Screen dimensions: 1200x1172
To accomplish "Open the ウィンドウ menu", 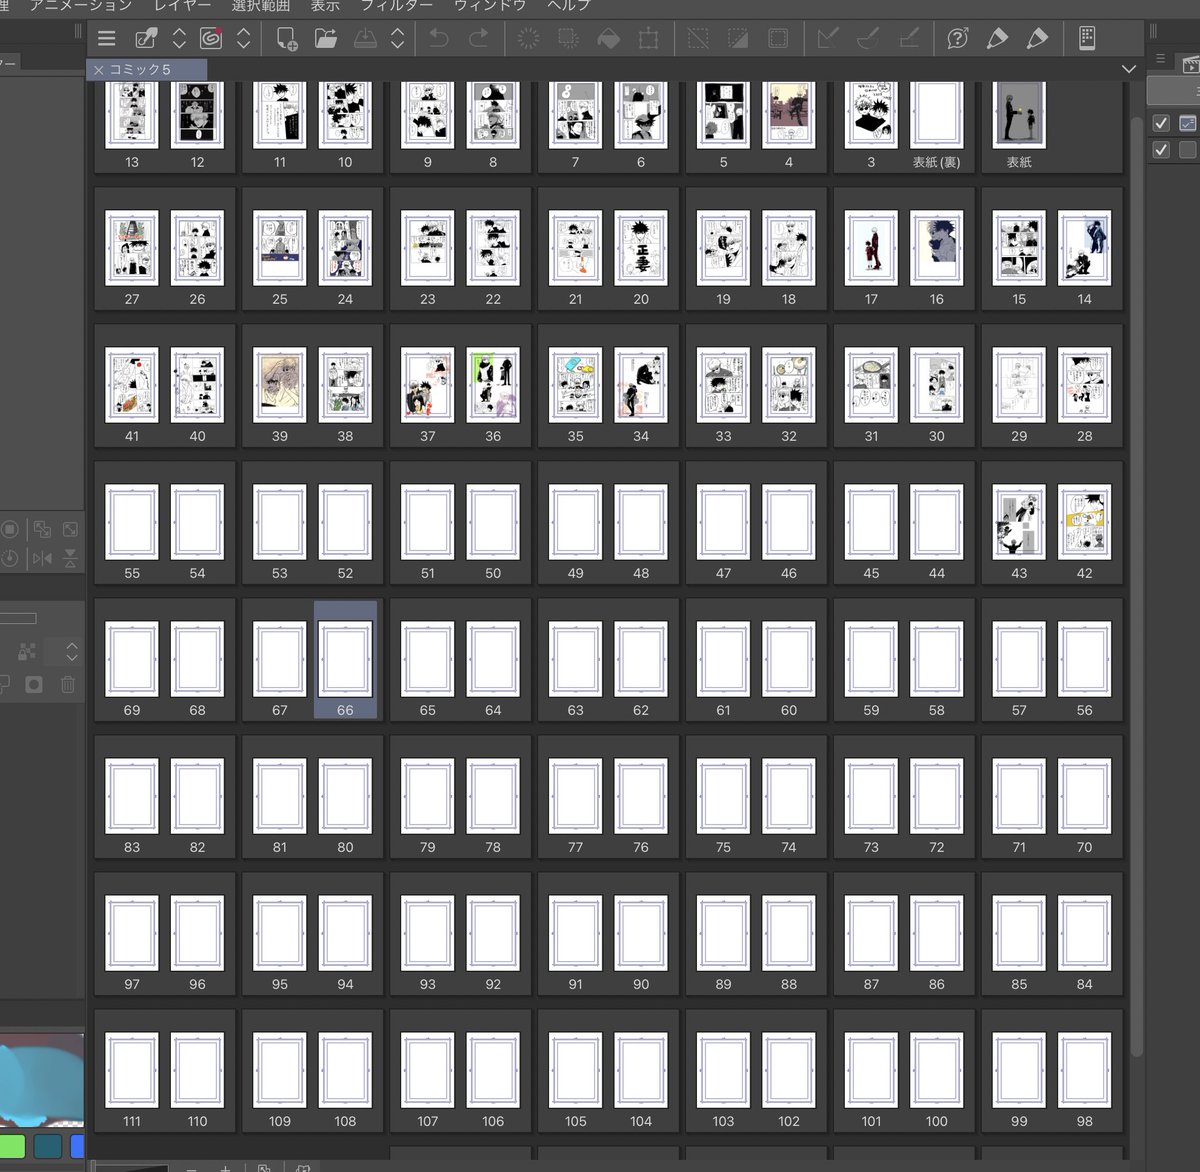I will coord(490,5).
